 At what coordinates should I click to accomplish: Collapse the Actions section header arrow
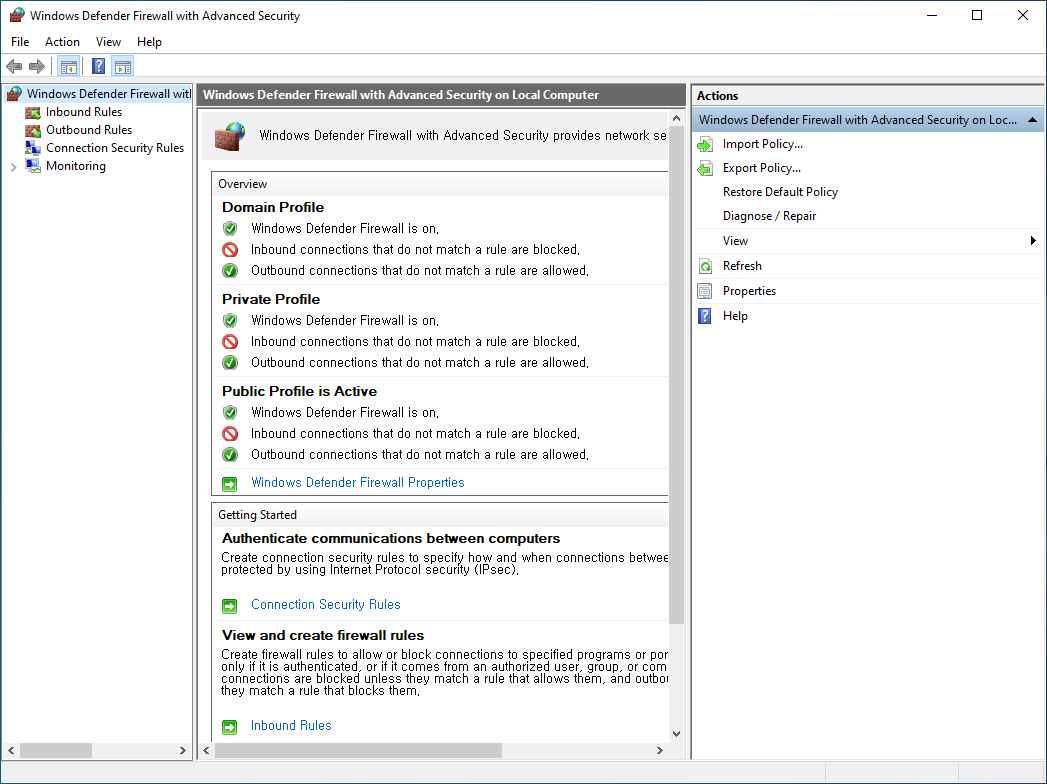pos(1033,120)
